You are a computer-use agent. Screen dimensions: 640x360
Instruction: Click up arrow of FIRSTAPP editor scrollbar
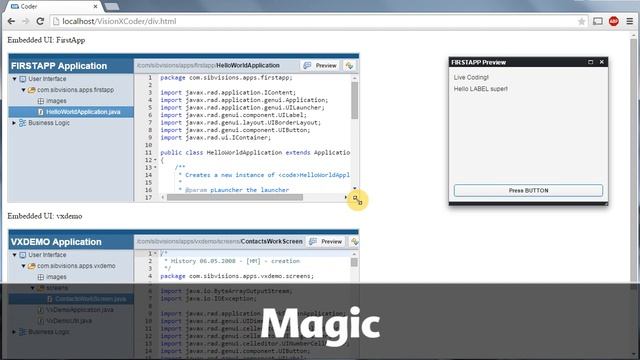point(354,78)
